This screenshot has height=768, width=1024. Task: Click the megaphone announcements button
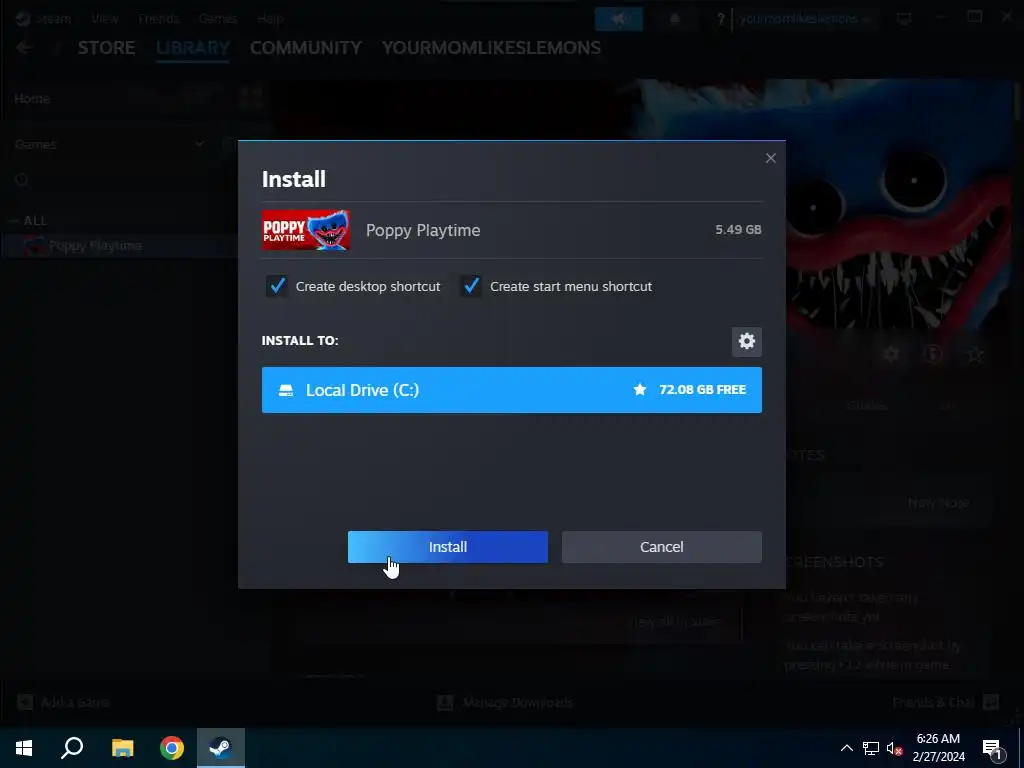(619, 19)
